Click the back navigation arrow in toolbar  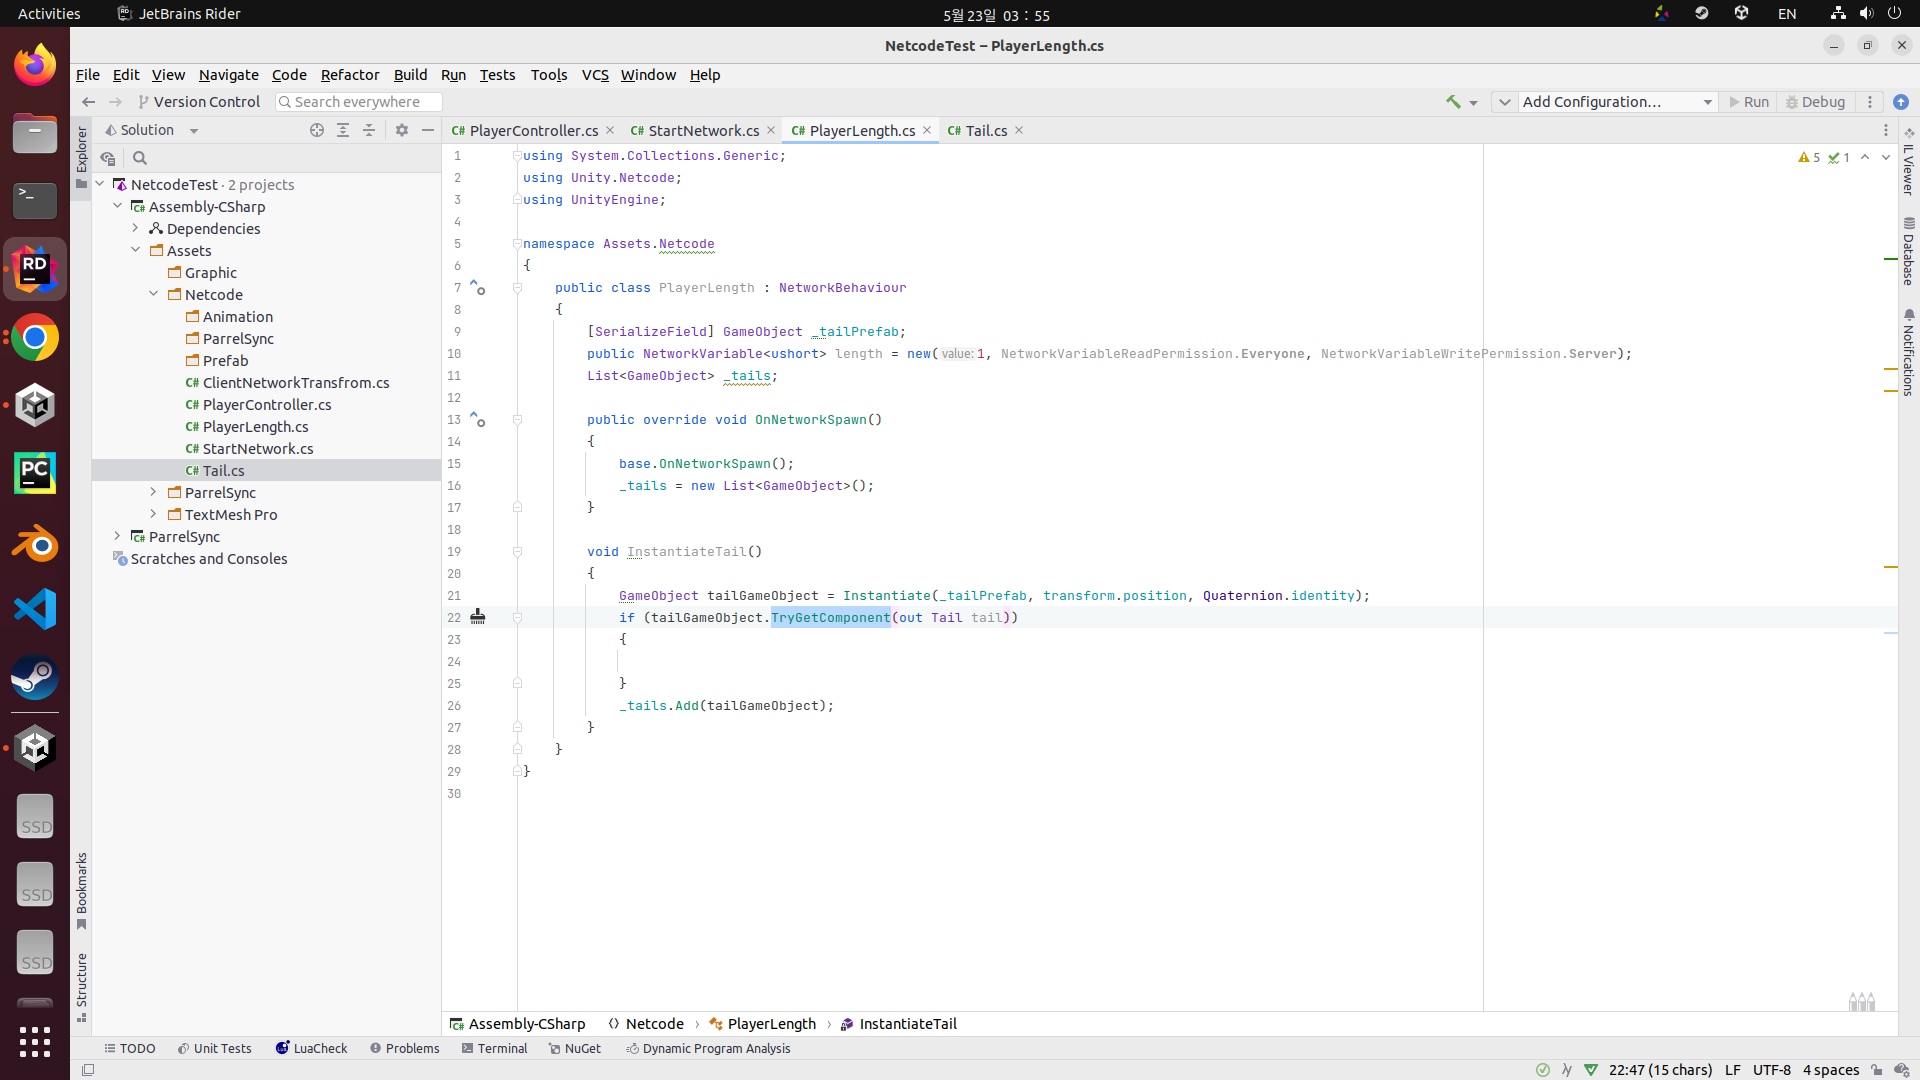[88, 102]
